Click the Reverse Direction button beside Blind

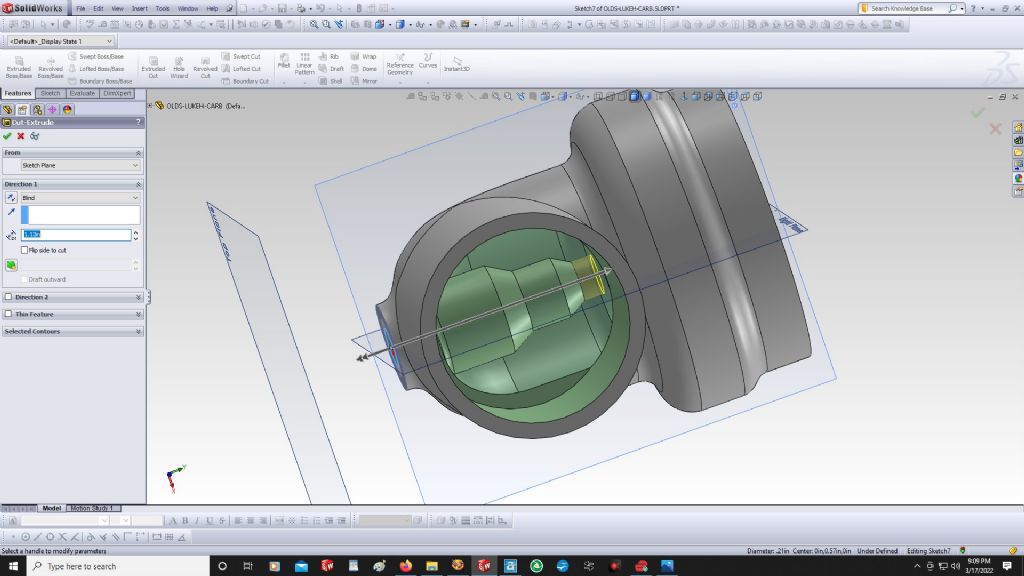11,198
